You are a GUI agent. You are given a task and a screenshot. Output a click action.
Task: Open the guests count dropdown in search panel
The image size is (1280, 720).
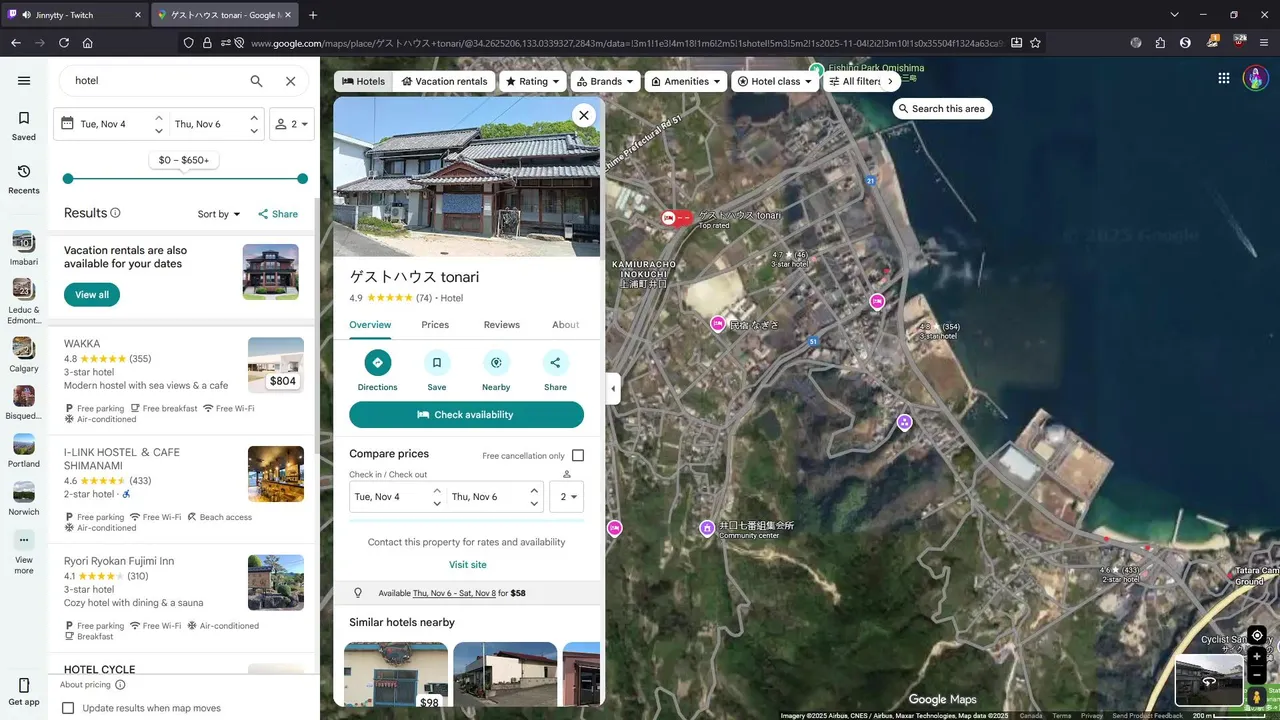(292, 124)
